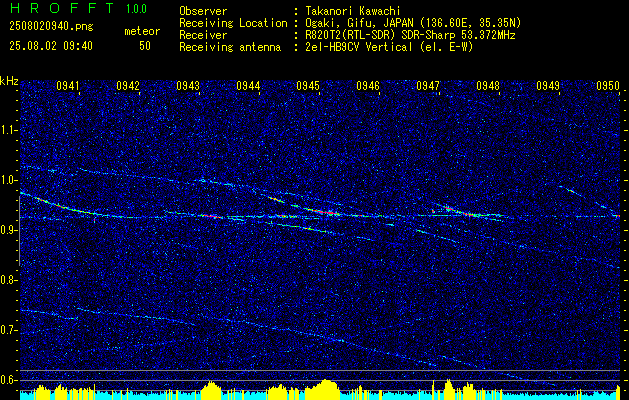Click the 0.9 frequency axis label
Screen dimensions: 629x400
(8, 230)
